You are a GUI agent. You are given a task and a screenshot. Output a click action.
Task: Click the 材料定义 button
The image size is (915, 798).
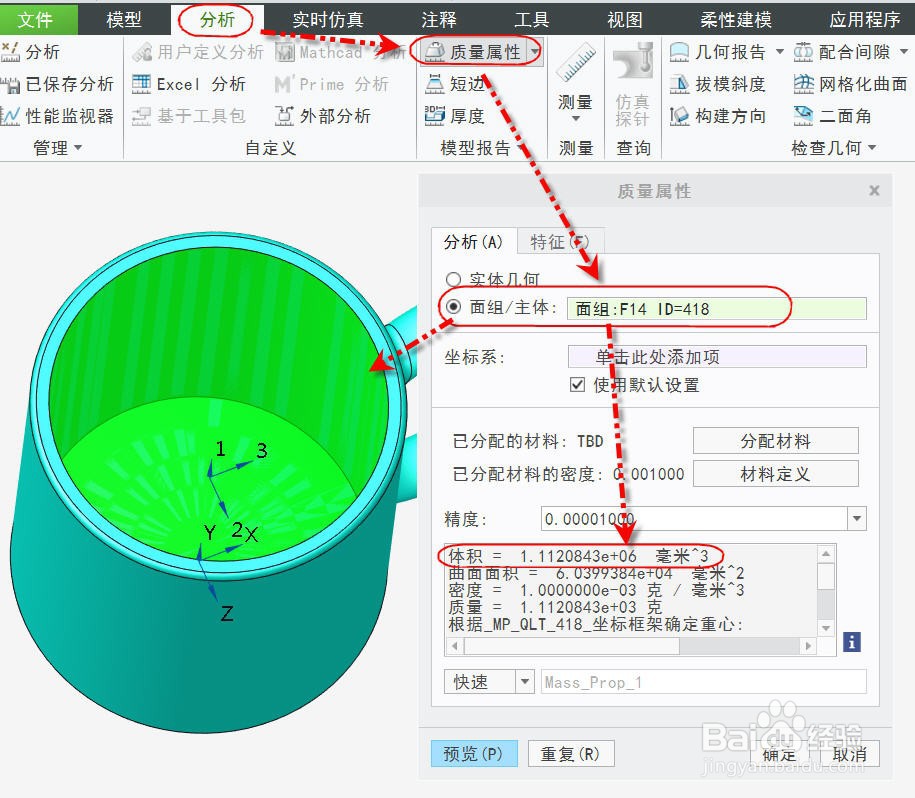point(776,474)
